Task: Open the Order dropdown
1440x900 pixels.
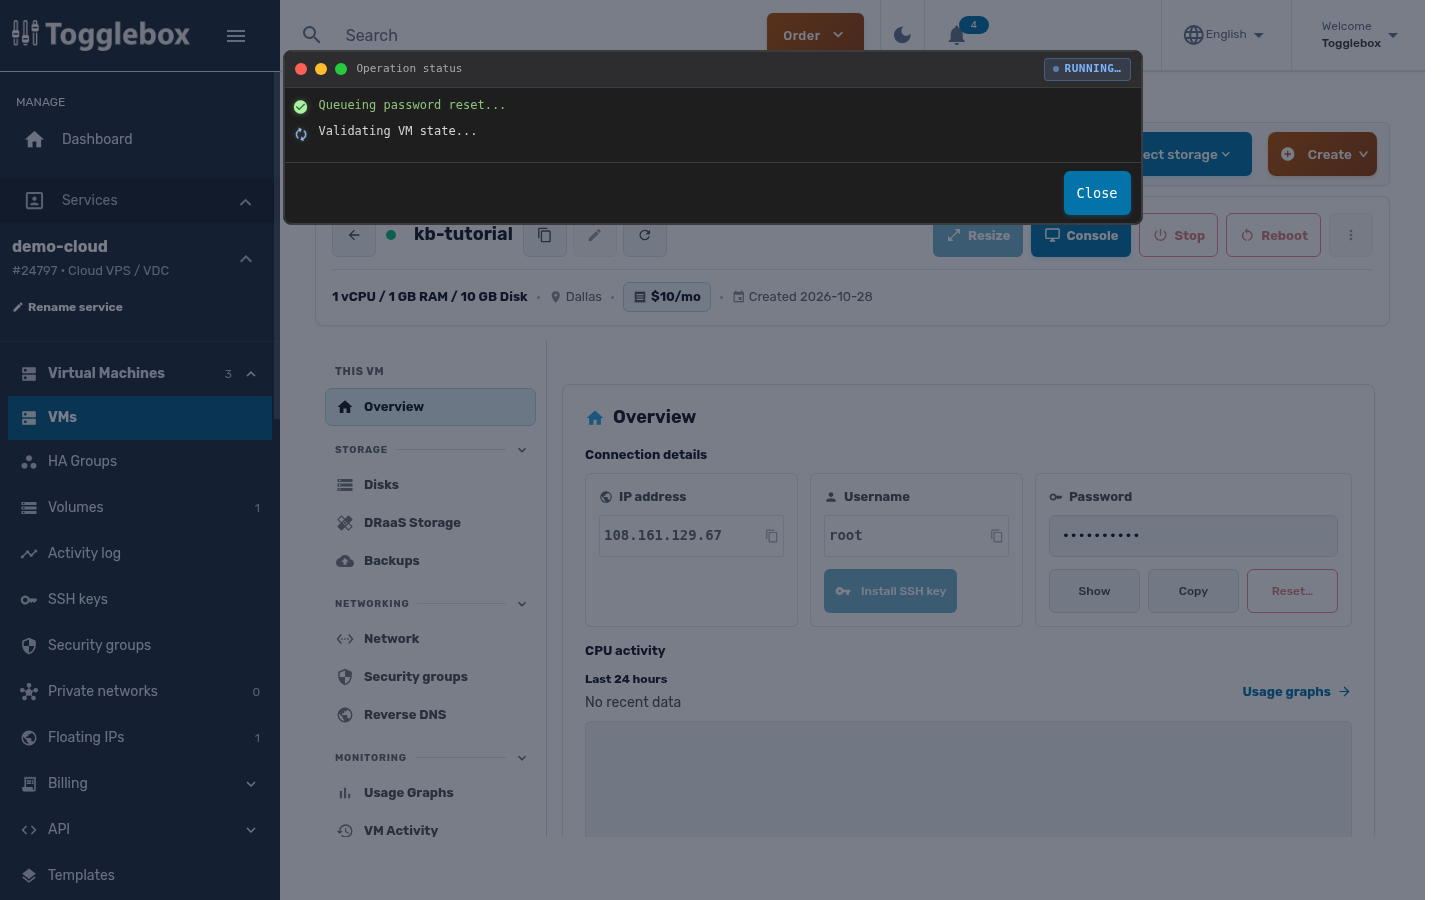Action: click(x=815, y=35)
